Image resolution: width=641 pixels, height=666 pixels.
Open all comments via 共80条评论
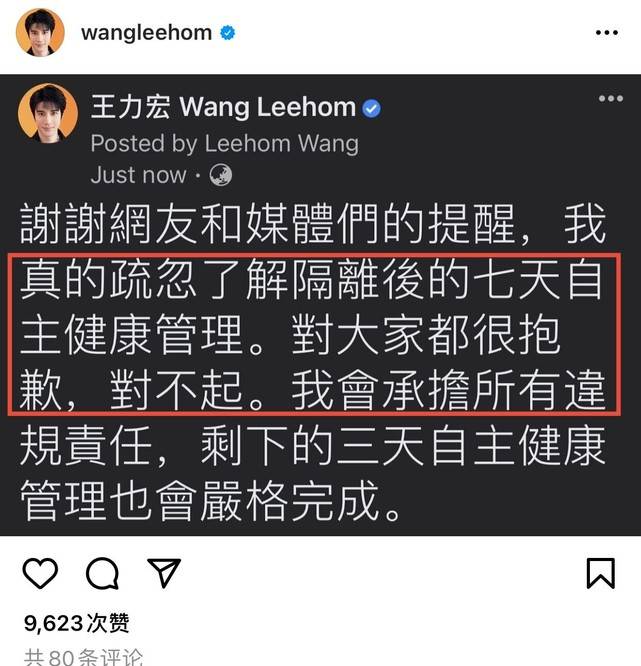coord(83,657)
